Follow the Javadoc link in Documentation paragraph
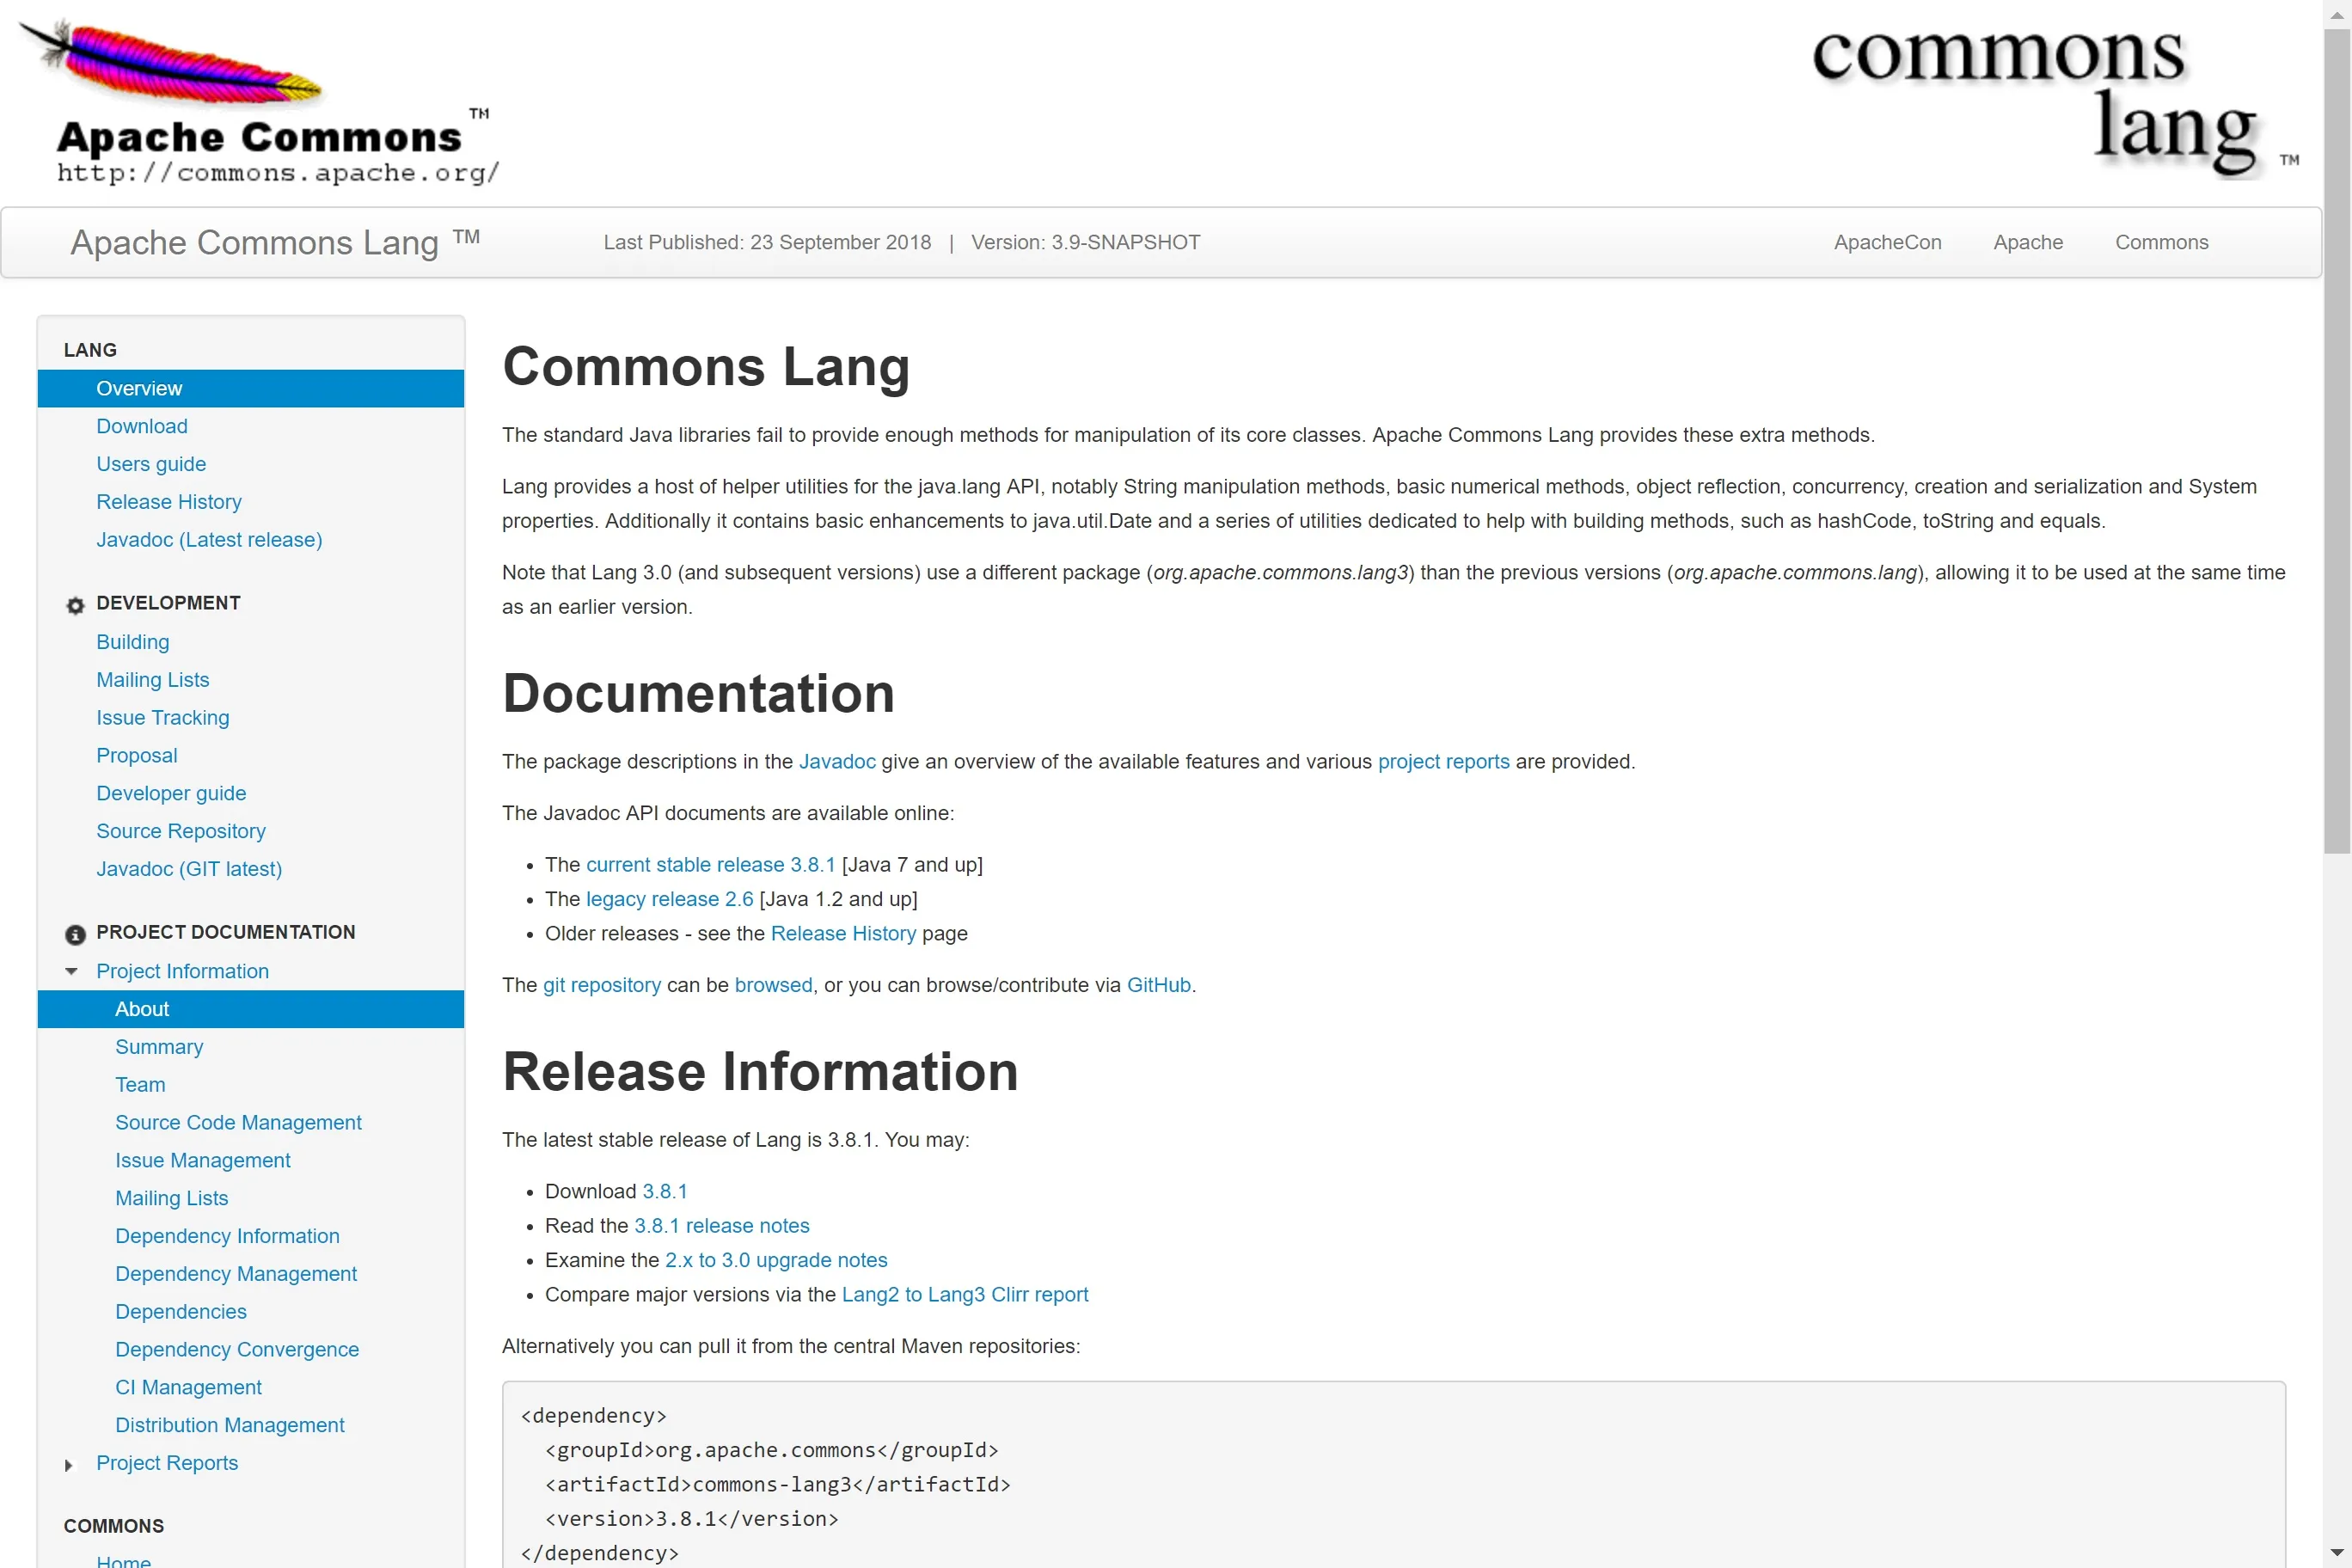The width and height of the screenshot is (2352, 1568). pos(837,762)
